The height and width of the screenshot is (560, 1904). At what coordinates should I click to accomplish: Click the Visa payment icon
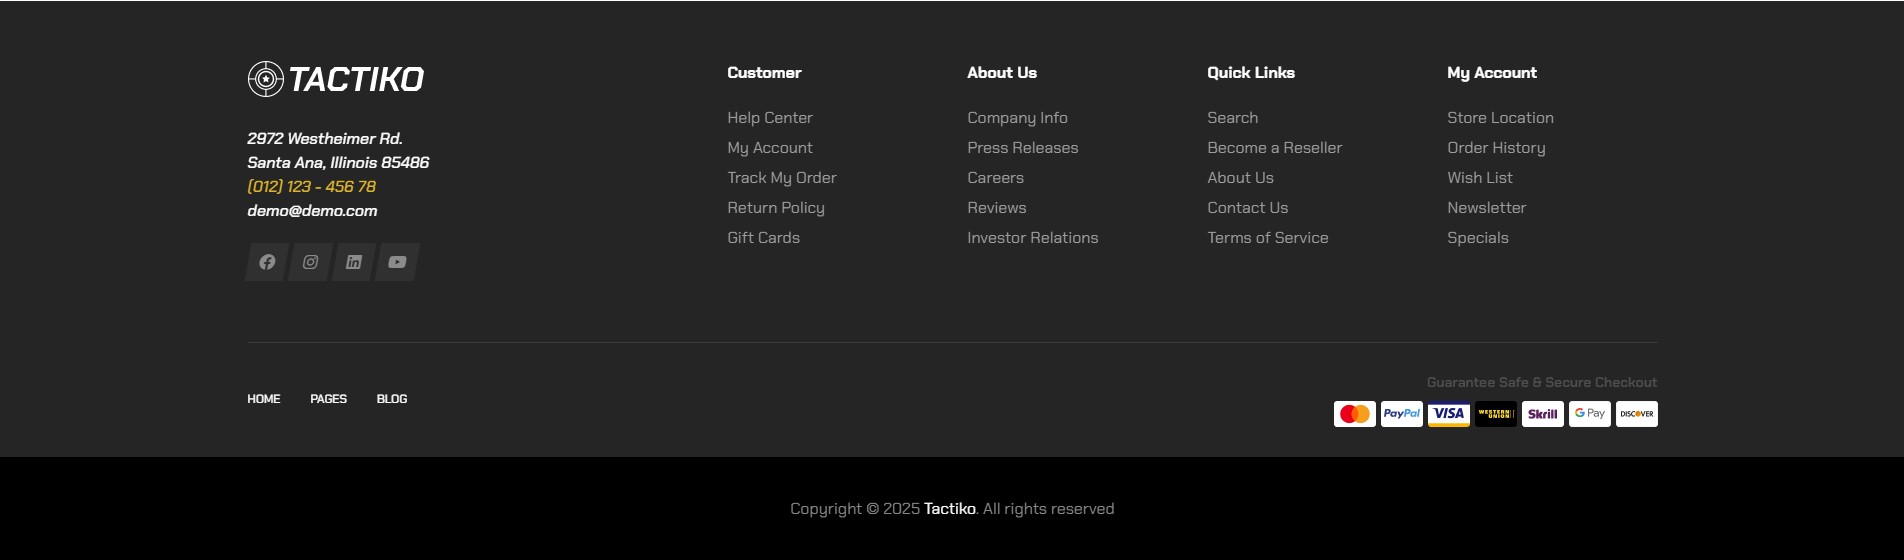pyautogui.click(x=1449, y=414)
